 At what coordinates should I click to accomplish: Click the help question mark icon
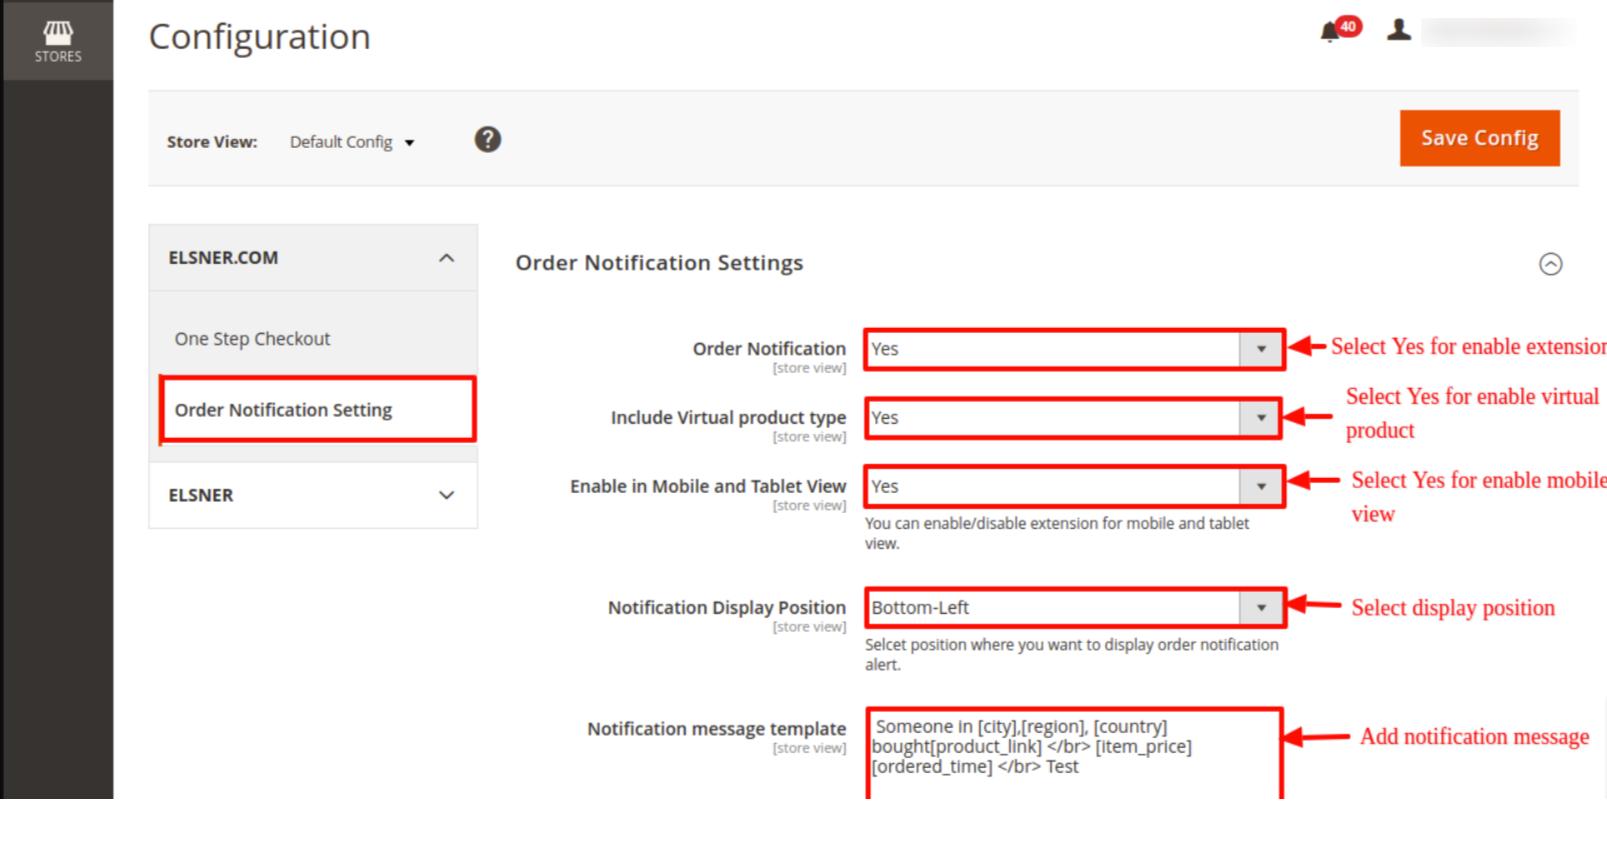coord(487,140)
